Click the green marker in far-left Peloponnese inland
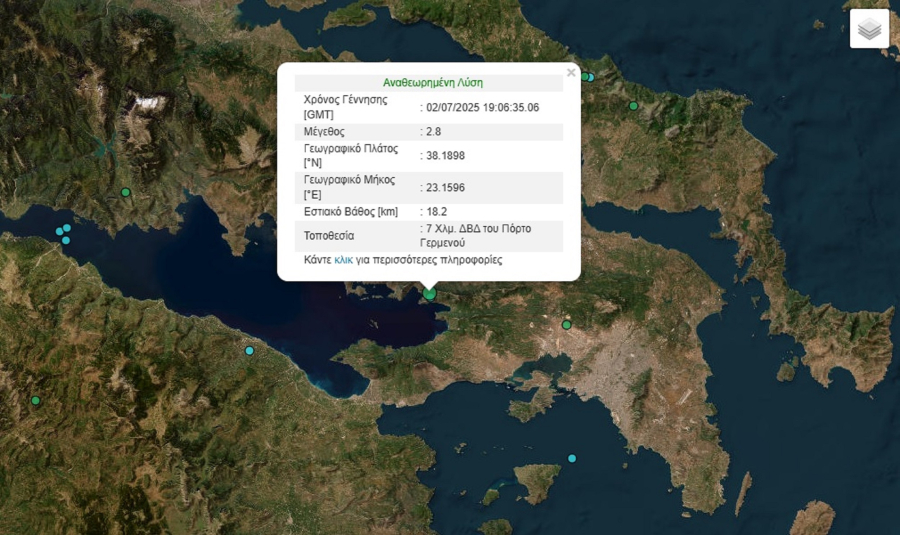Image resolution: width=900 pixels, height=535 pixels. click(36, 401)
